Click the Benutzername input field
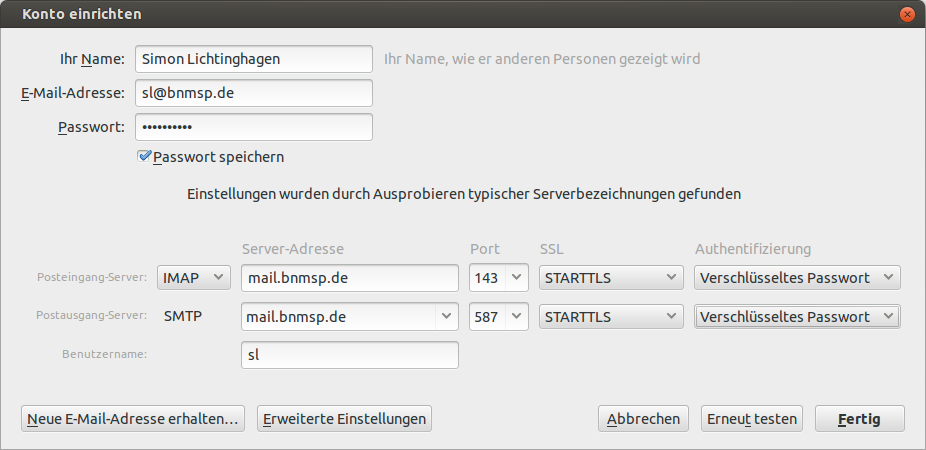Screen dimensions: 926x450 pyautogui.click(x=350, y=355)
